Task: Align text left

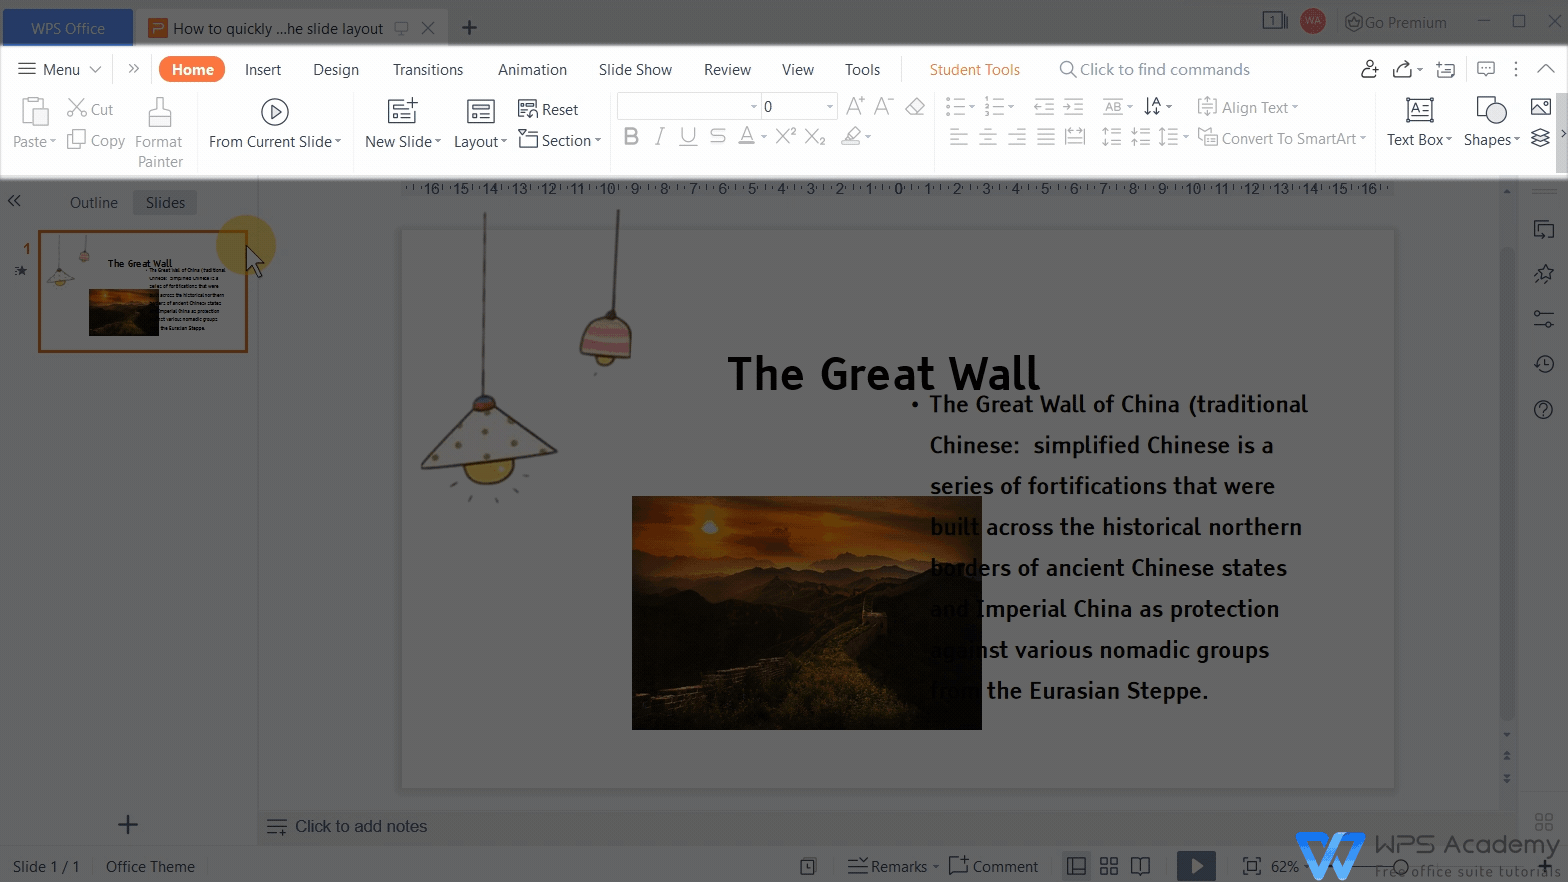Action: click(958, 137)
